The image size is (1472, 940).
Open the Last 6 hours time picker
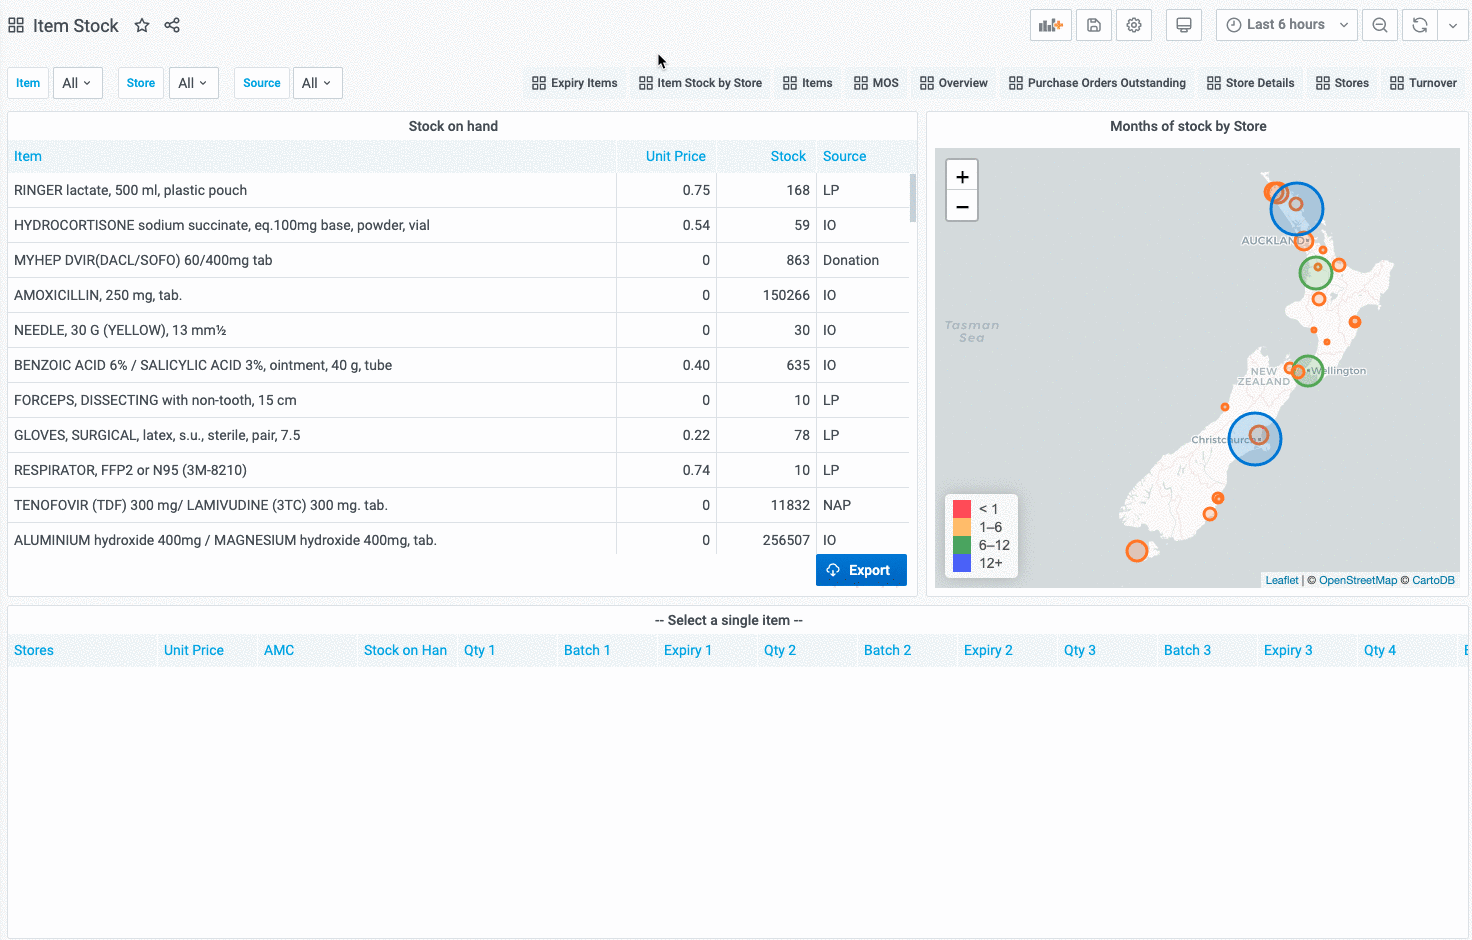1286,25
